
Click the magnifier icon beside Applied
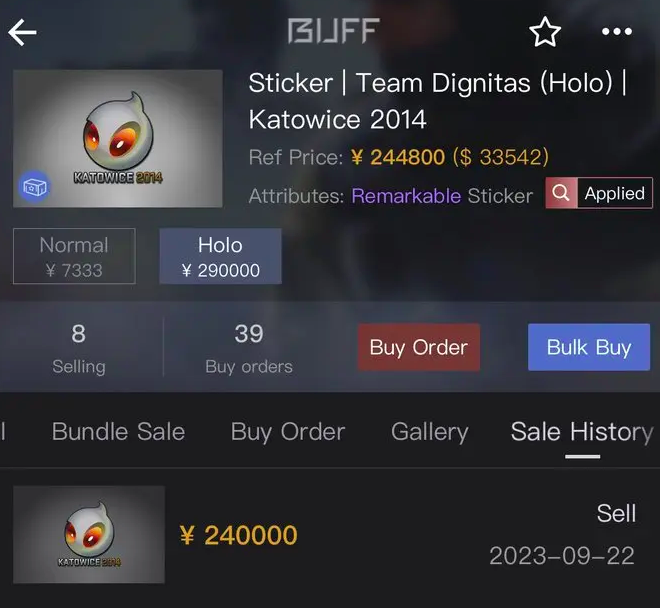tap(562, 193)
